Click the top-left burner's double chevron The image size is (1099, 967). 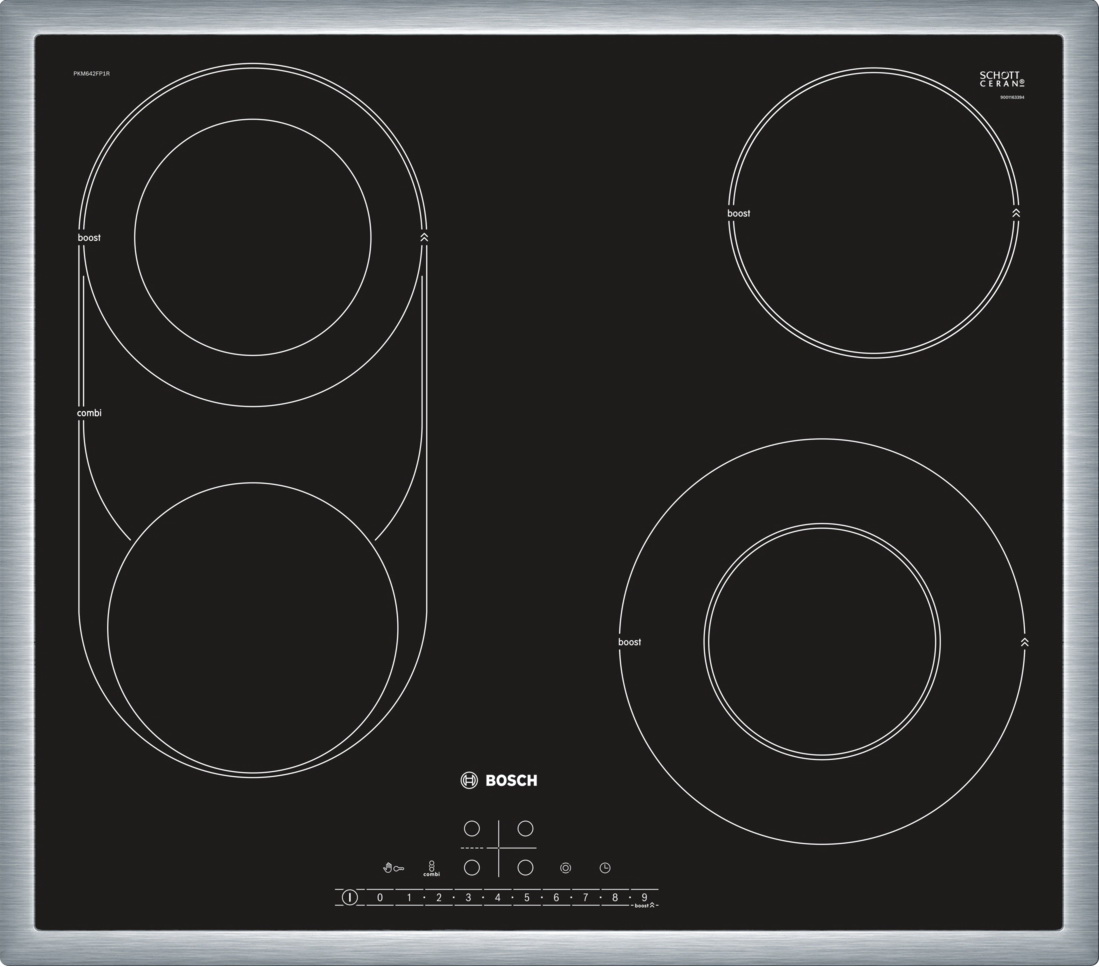(x=424, y=238)
